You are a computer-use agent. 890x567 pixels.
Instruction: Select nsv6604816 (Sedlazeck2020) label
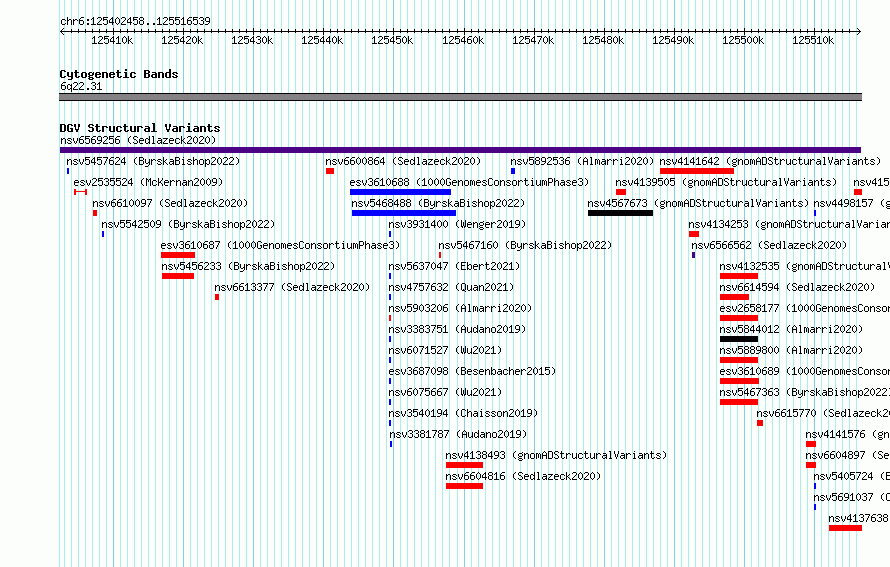(x=523, y=476)
